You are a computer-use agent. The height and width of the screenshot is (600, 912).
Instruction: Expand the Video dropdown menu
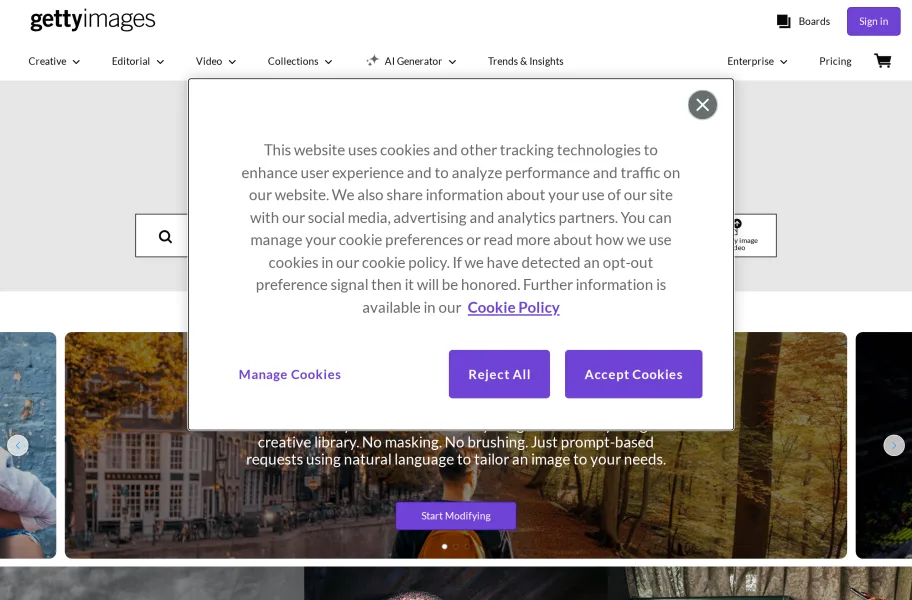click(x=216, y=61)
